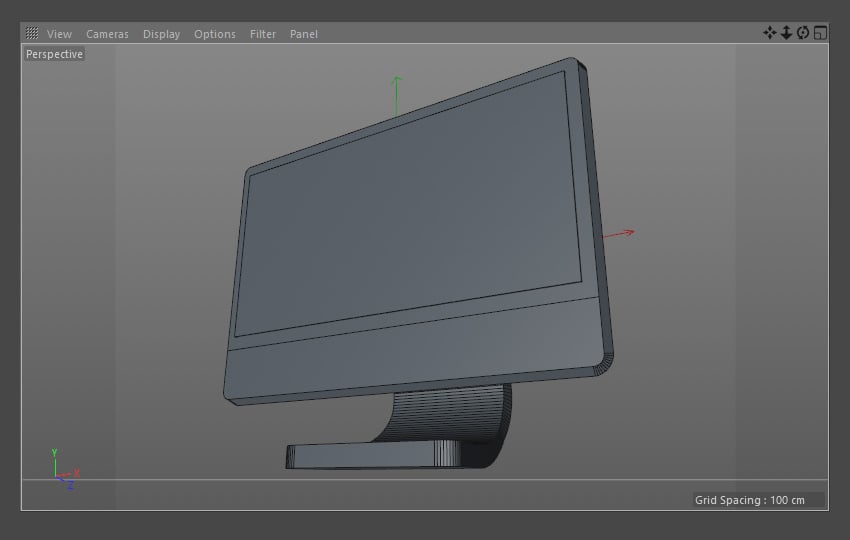Open the Options menu
850x540 pixels.
(215, 34)
